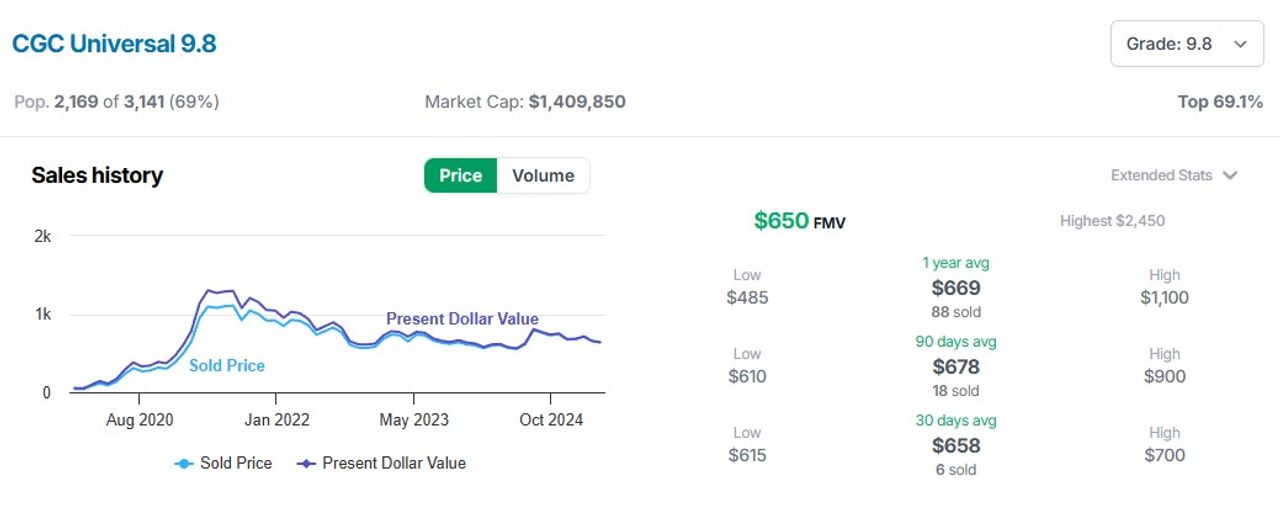The height and width of the screenshot is (510, 1280).
Task: Click the 6 sold count
Action: [956, 470]
